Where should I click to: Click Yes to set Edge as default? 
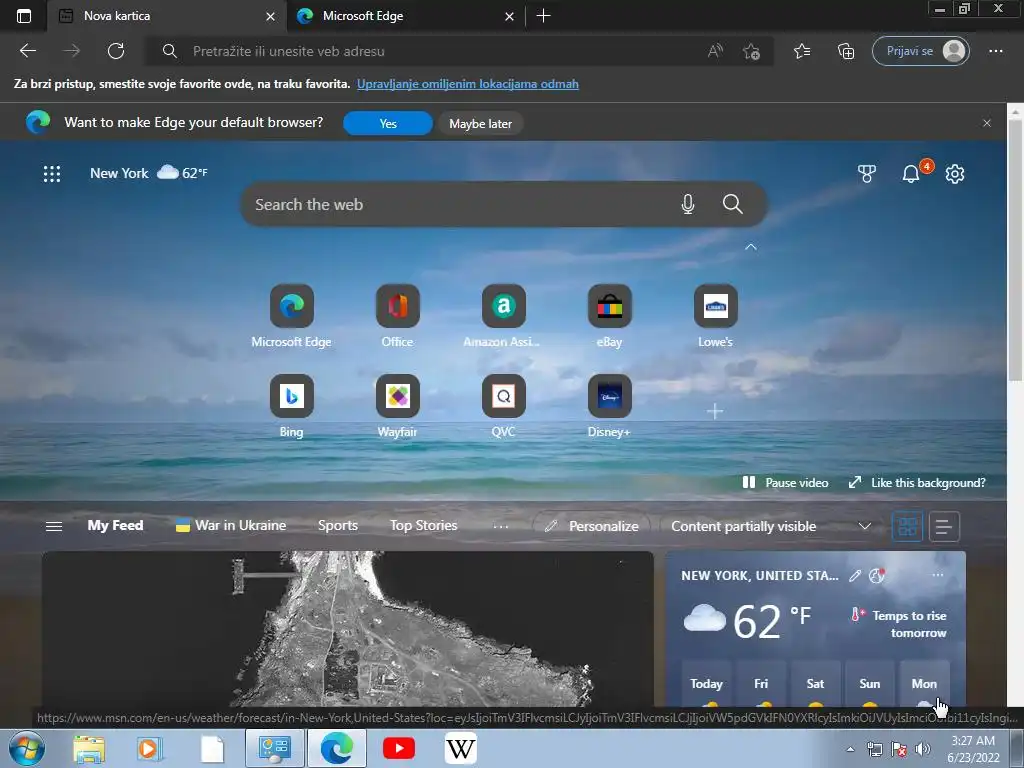(x=388, y=123)
